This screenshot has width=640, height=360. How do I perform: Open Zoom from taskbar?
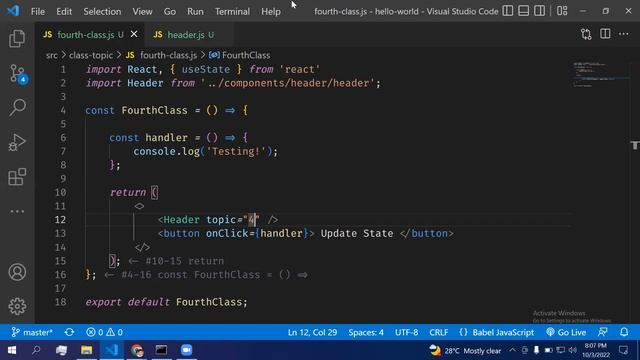tap(187, 350)
